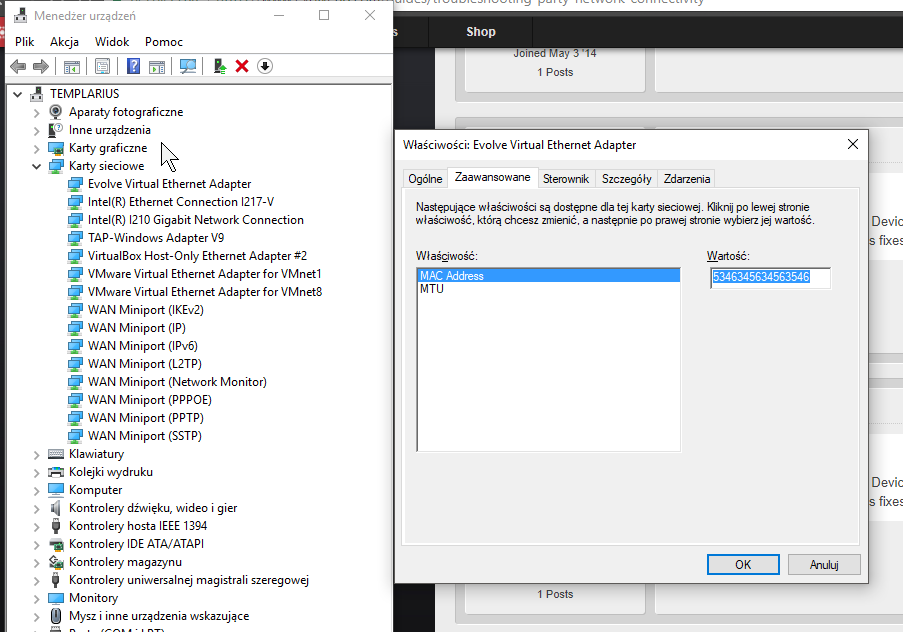Click the Help toolbar icon with question mark

coord(133,66)
